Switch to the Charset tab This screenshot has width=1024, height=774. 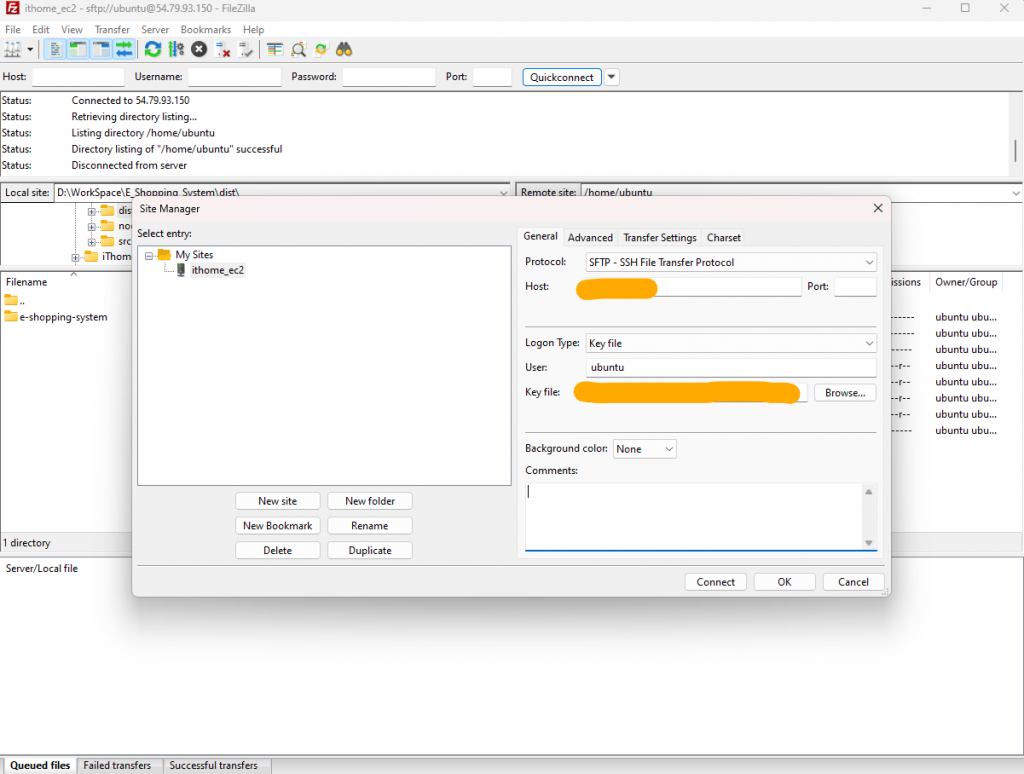coord(724,238)
